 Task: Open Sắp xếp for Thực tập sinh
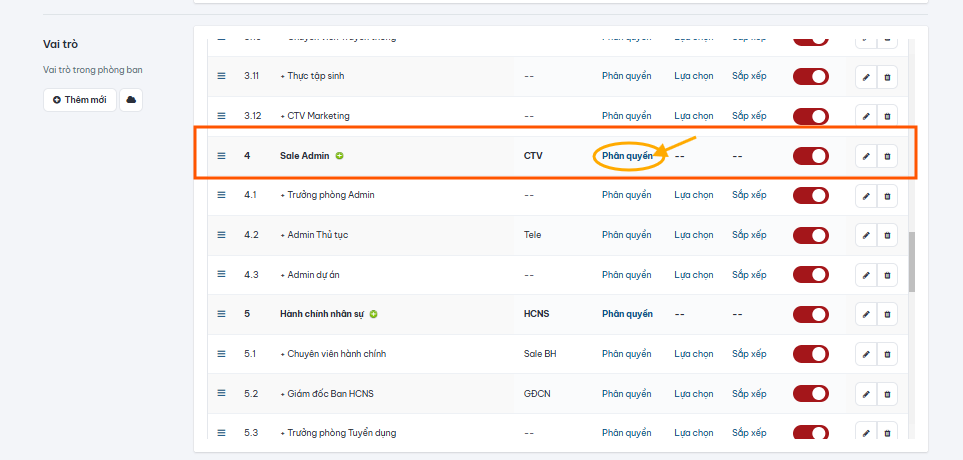749,76
